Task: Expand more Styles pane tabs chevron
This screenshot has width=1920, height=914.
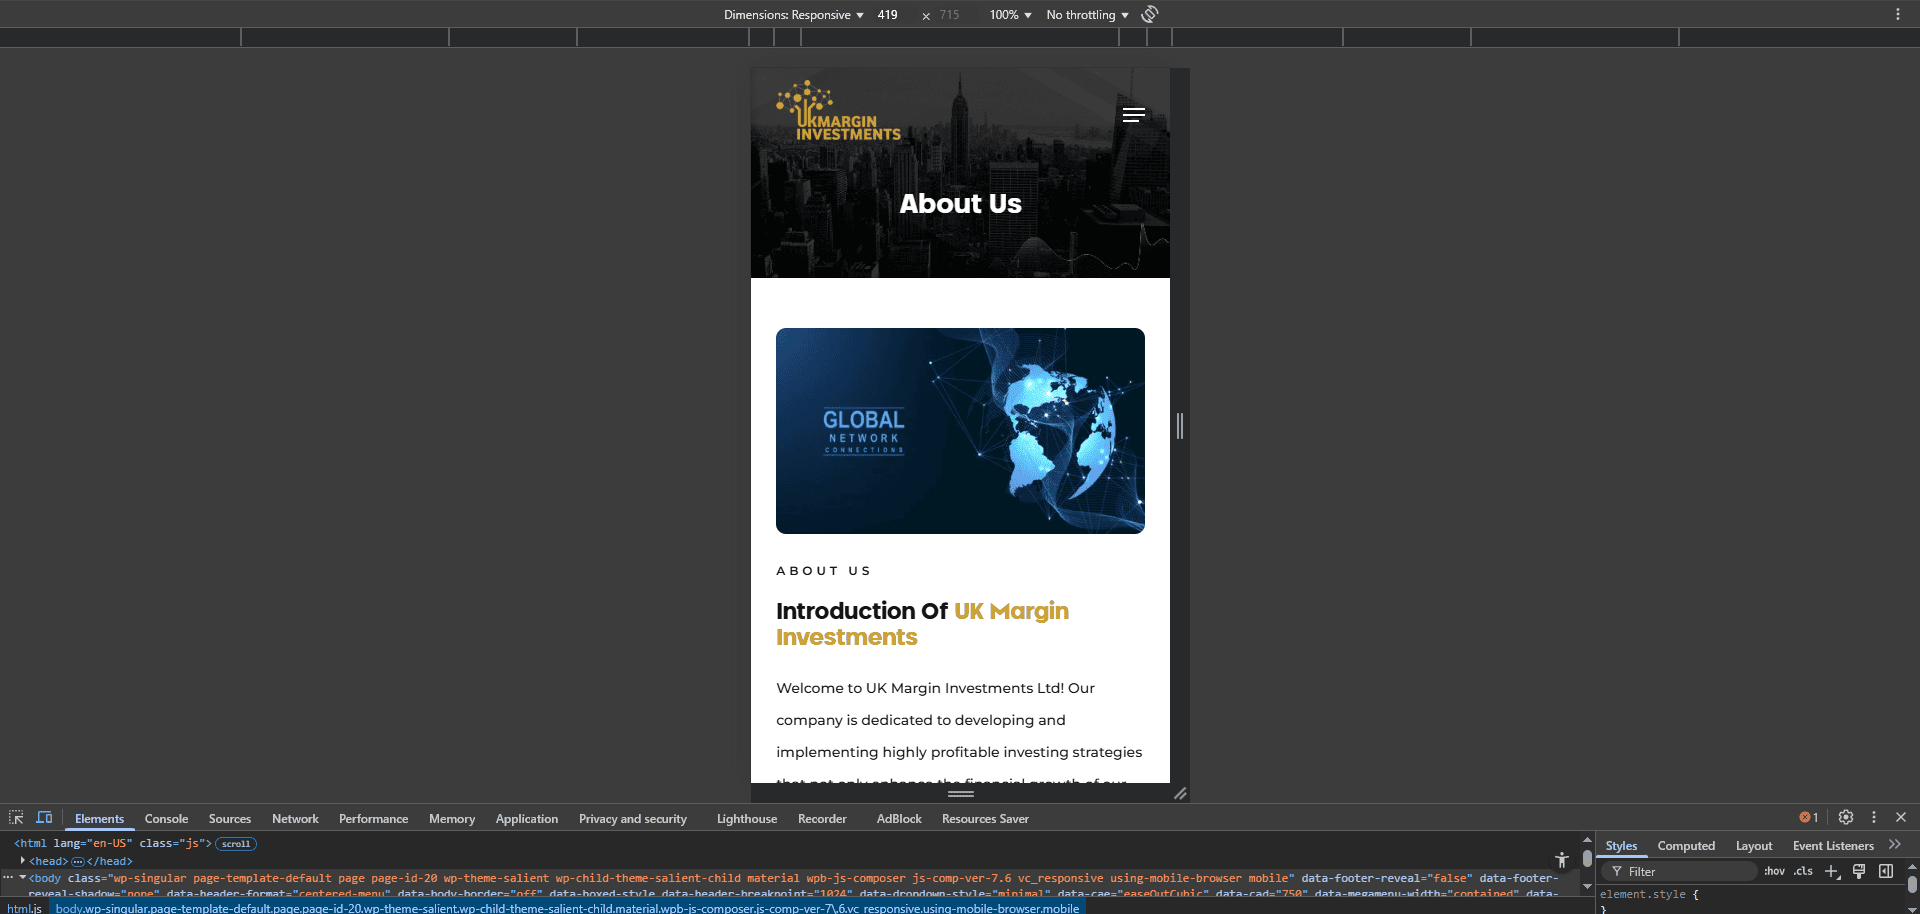Action: (x=1895, y=845)
